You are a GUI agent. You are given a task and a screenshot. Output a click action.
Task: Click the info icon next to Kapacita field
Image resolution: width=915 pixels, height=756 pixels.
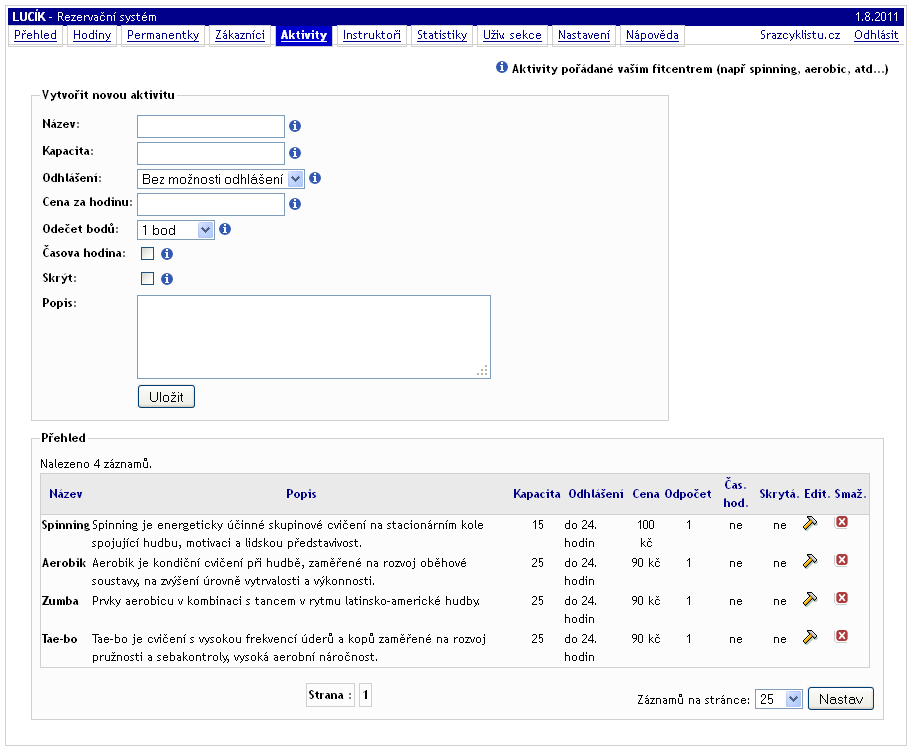pyautogui.click(x=295, y=153)
